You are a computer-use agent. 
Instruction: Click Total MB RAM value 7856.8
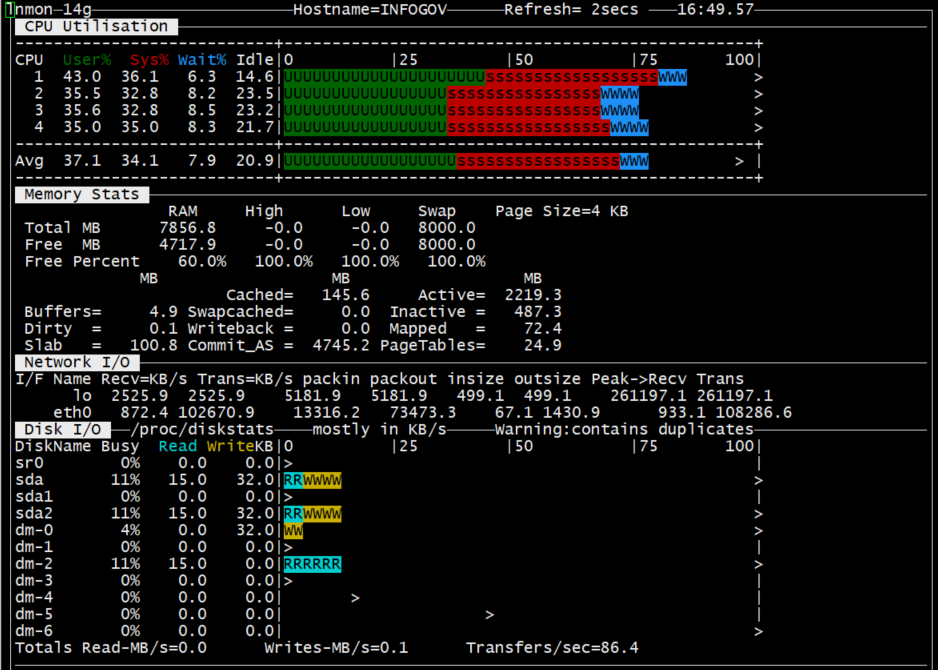[188, 228]
